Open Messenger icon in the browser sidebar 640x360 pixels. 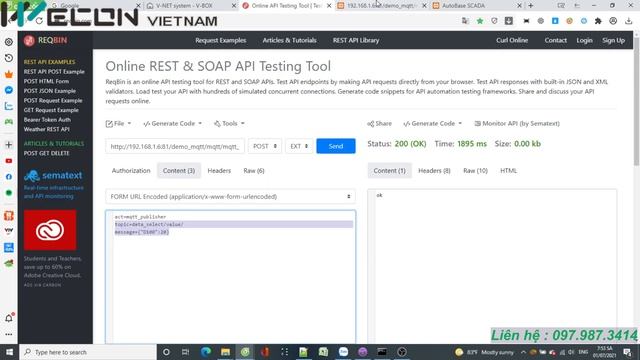click(x=9, y=90)
